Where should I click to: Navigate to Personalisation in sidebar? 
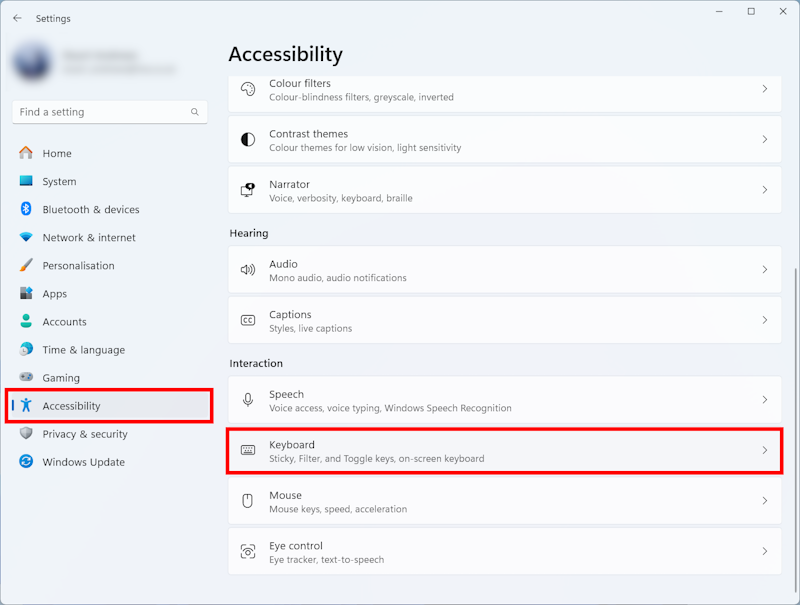click(x=78, y=266)
